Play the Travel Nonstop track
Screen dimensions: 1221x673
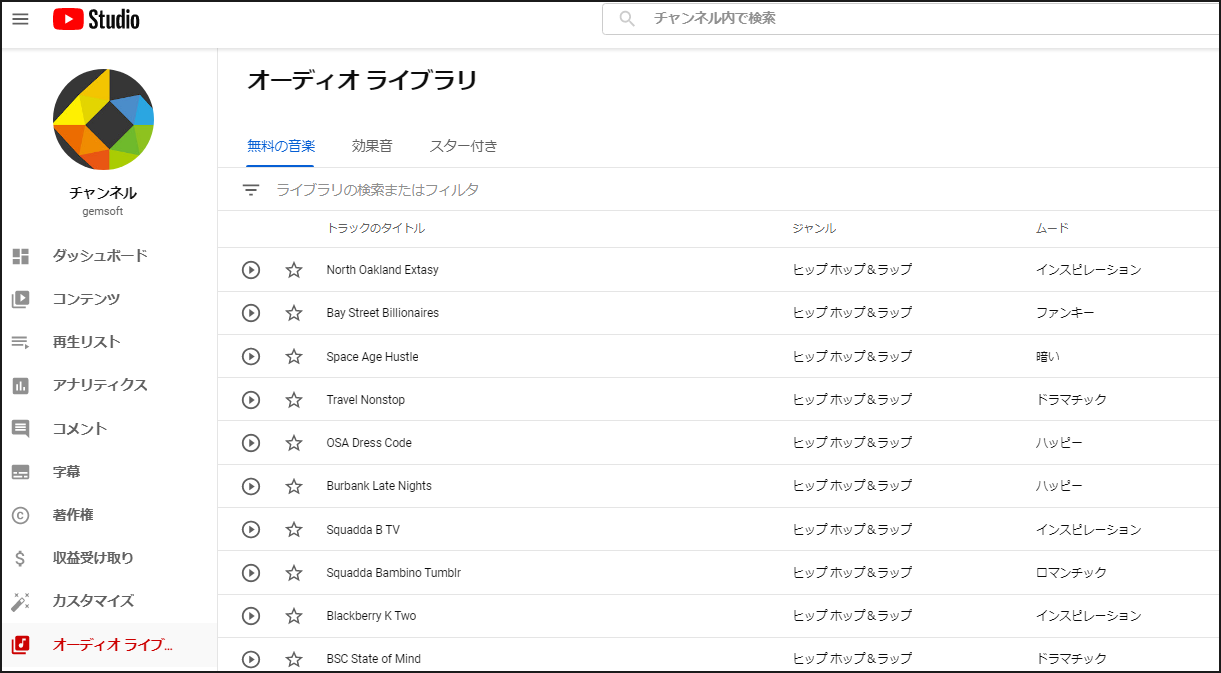[251, 400]
